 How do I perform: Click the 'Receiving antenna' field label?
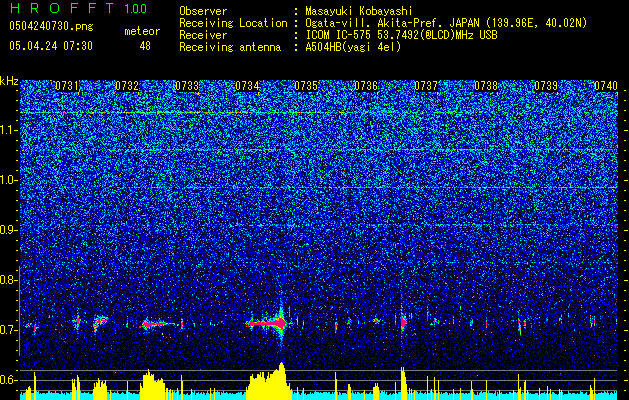230,47
